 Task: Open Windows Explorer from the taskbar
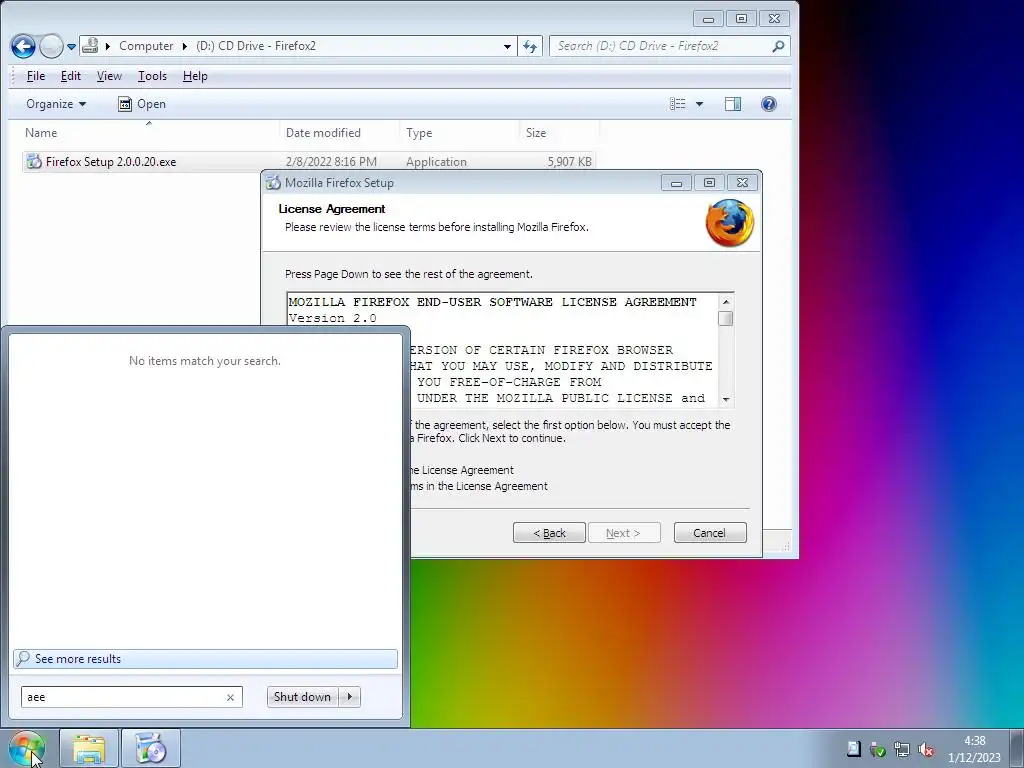pyautogui.click(x=89, y=749)
